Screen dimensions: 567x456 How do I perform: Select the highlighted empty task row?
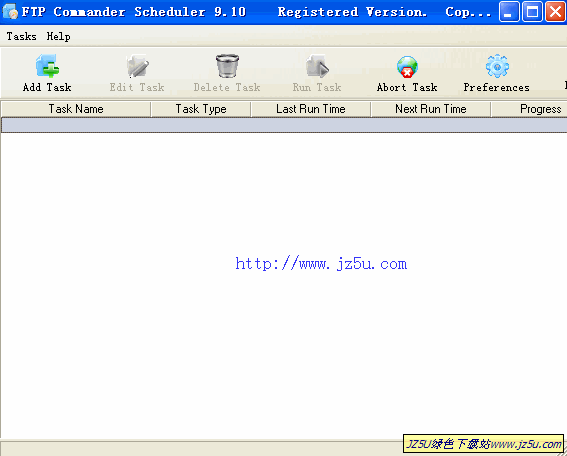(x=284, y=125)
